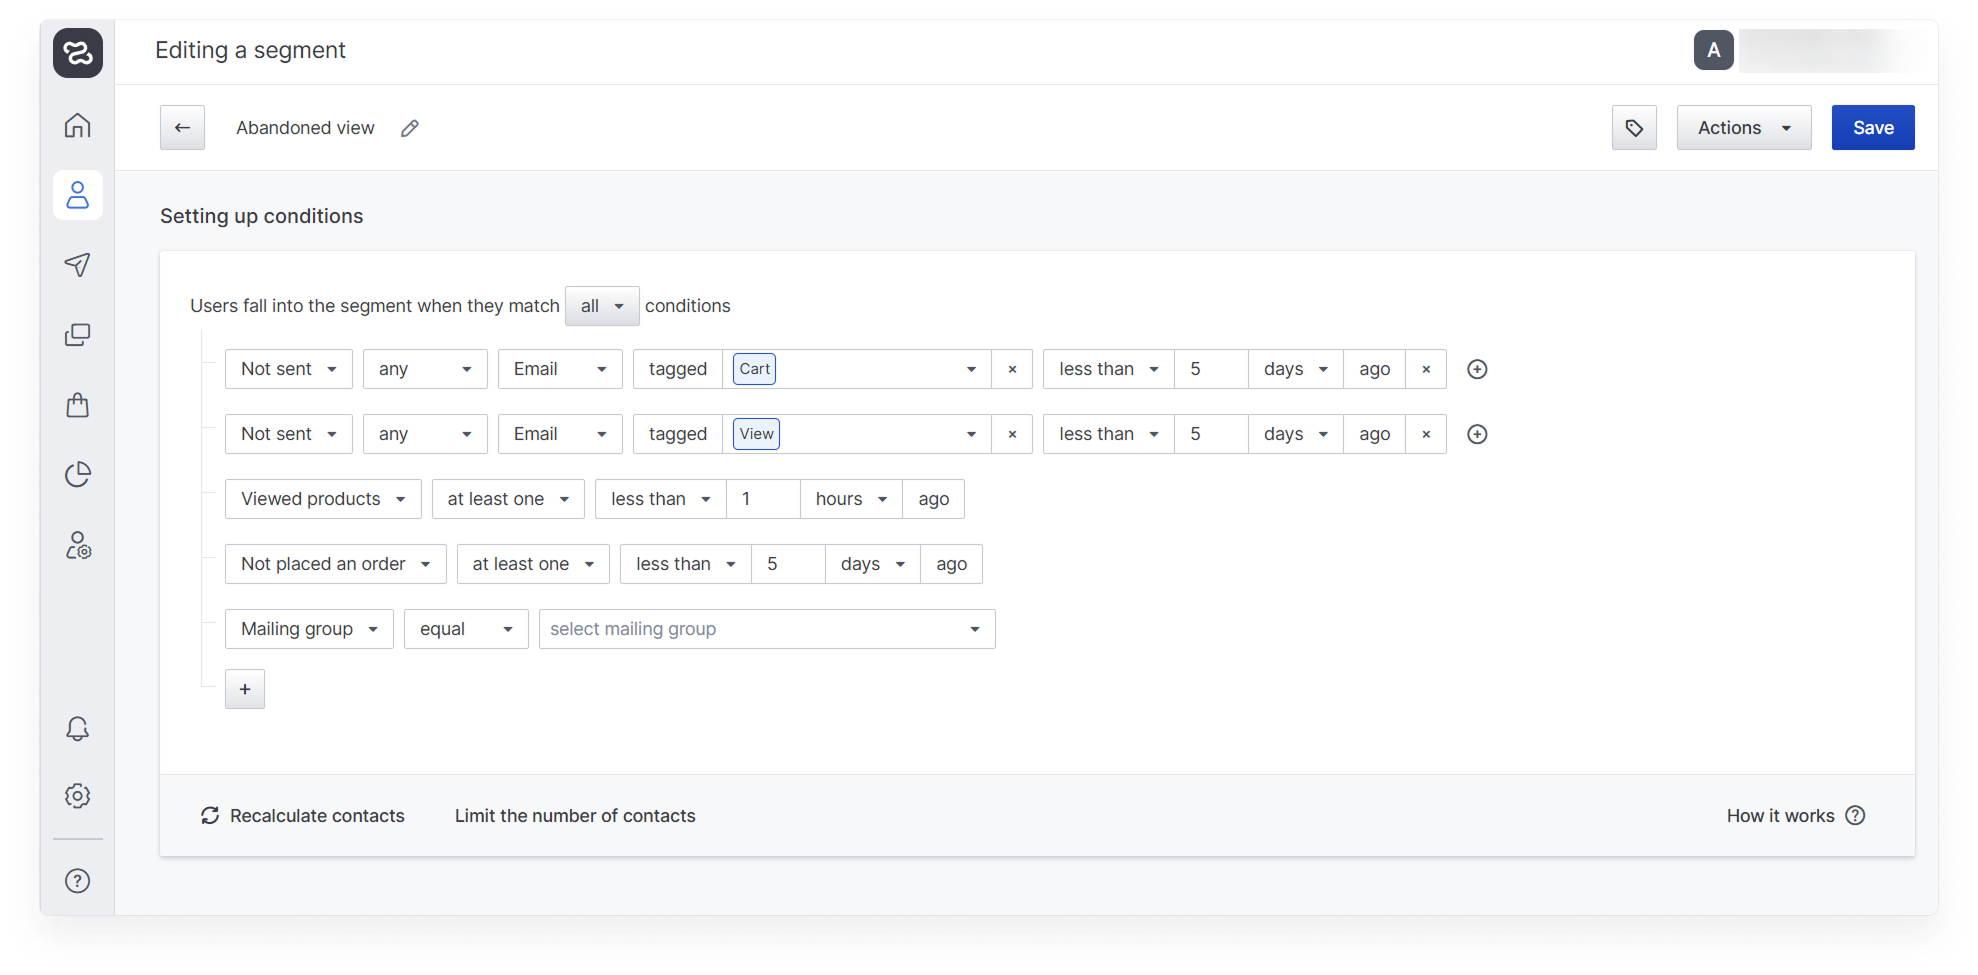1978x975 pixels.
Task: Click the value field in Viewed products row
Action: coord(762,499)
